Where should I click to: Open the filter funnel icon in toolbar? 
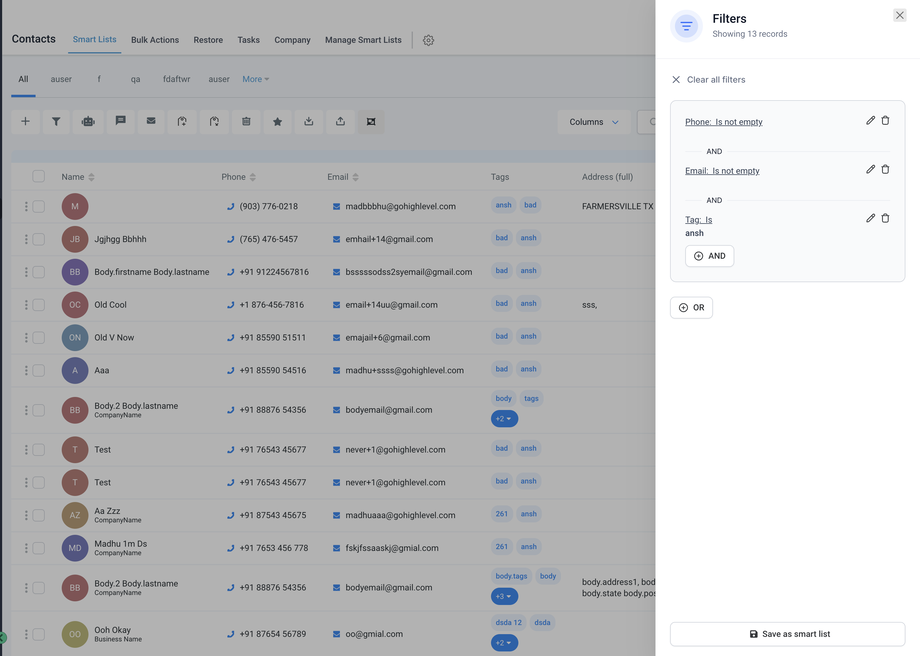[x=56, y=122]
